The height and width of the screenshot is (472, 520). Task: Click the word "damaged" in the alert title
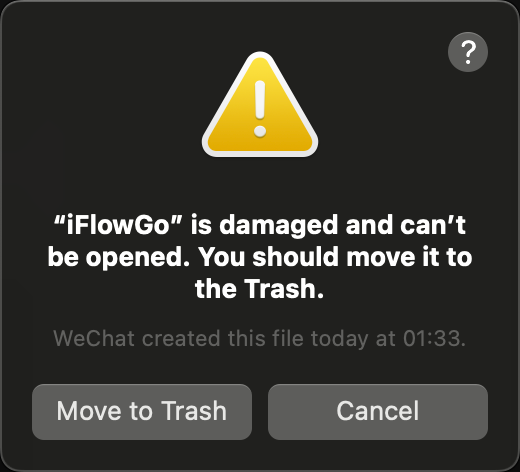click(279, 226)
